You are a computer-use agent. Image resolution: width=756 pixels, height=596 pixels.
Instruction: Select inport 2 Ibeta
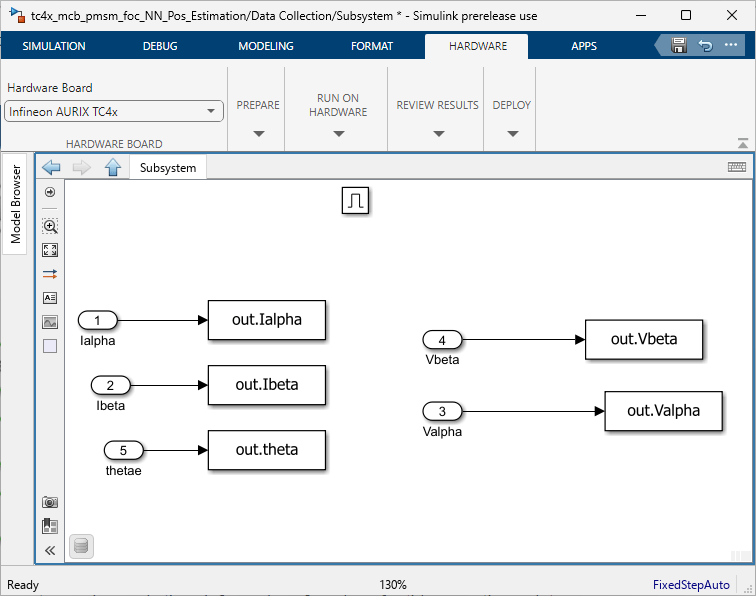(110, 385)
